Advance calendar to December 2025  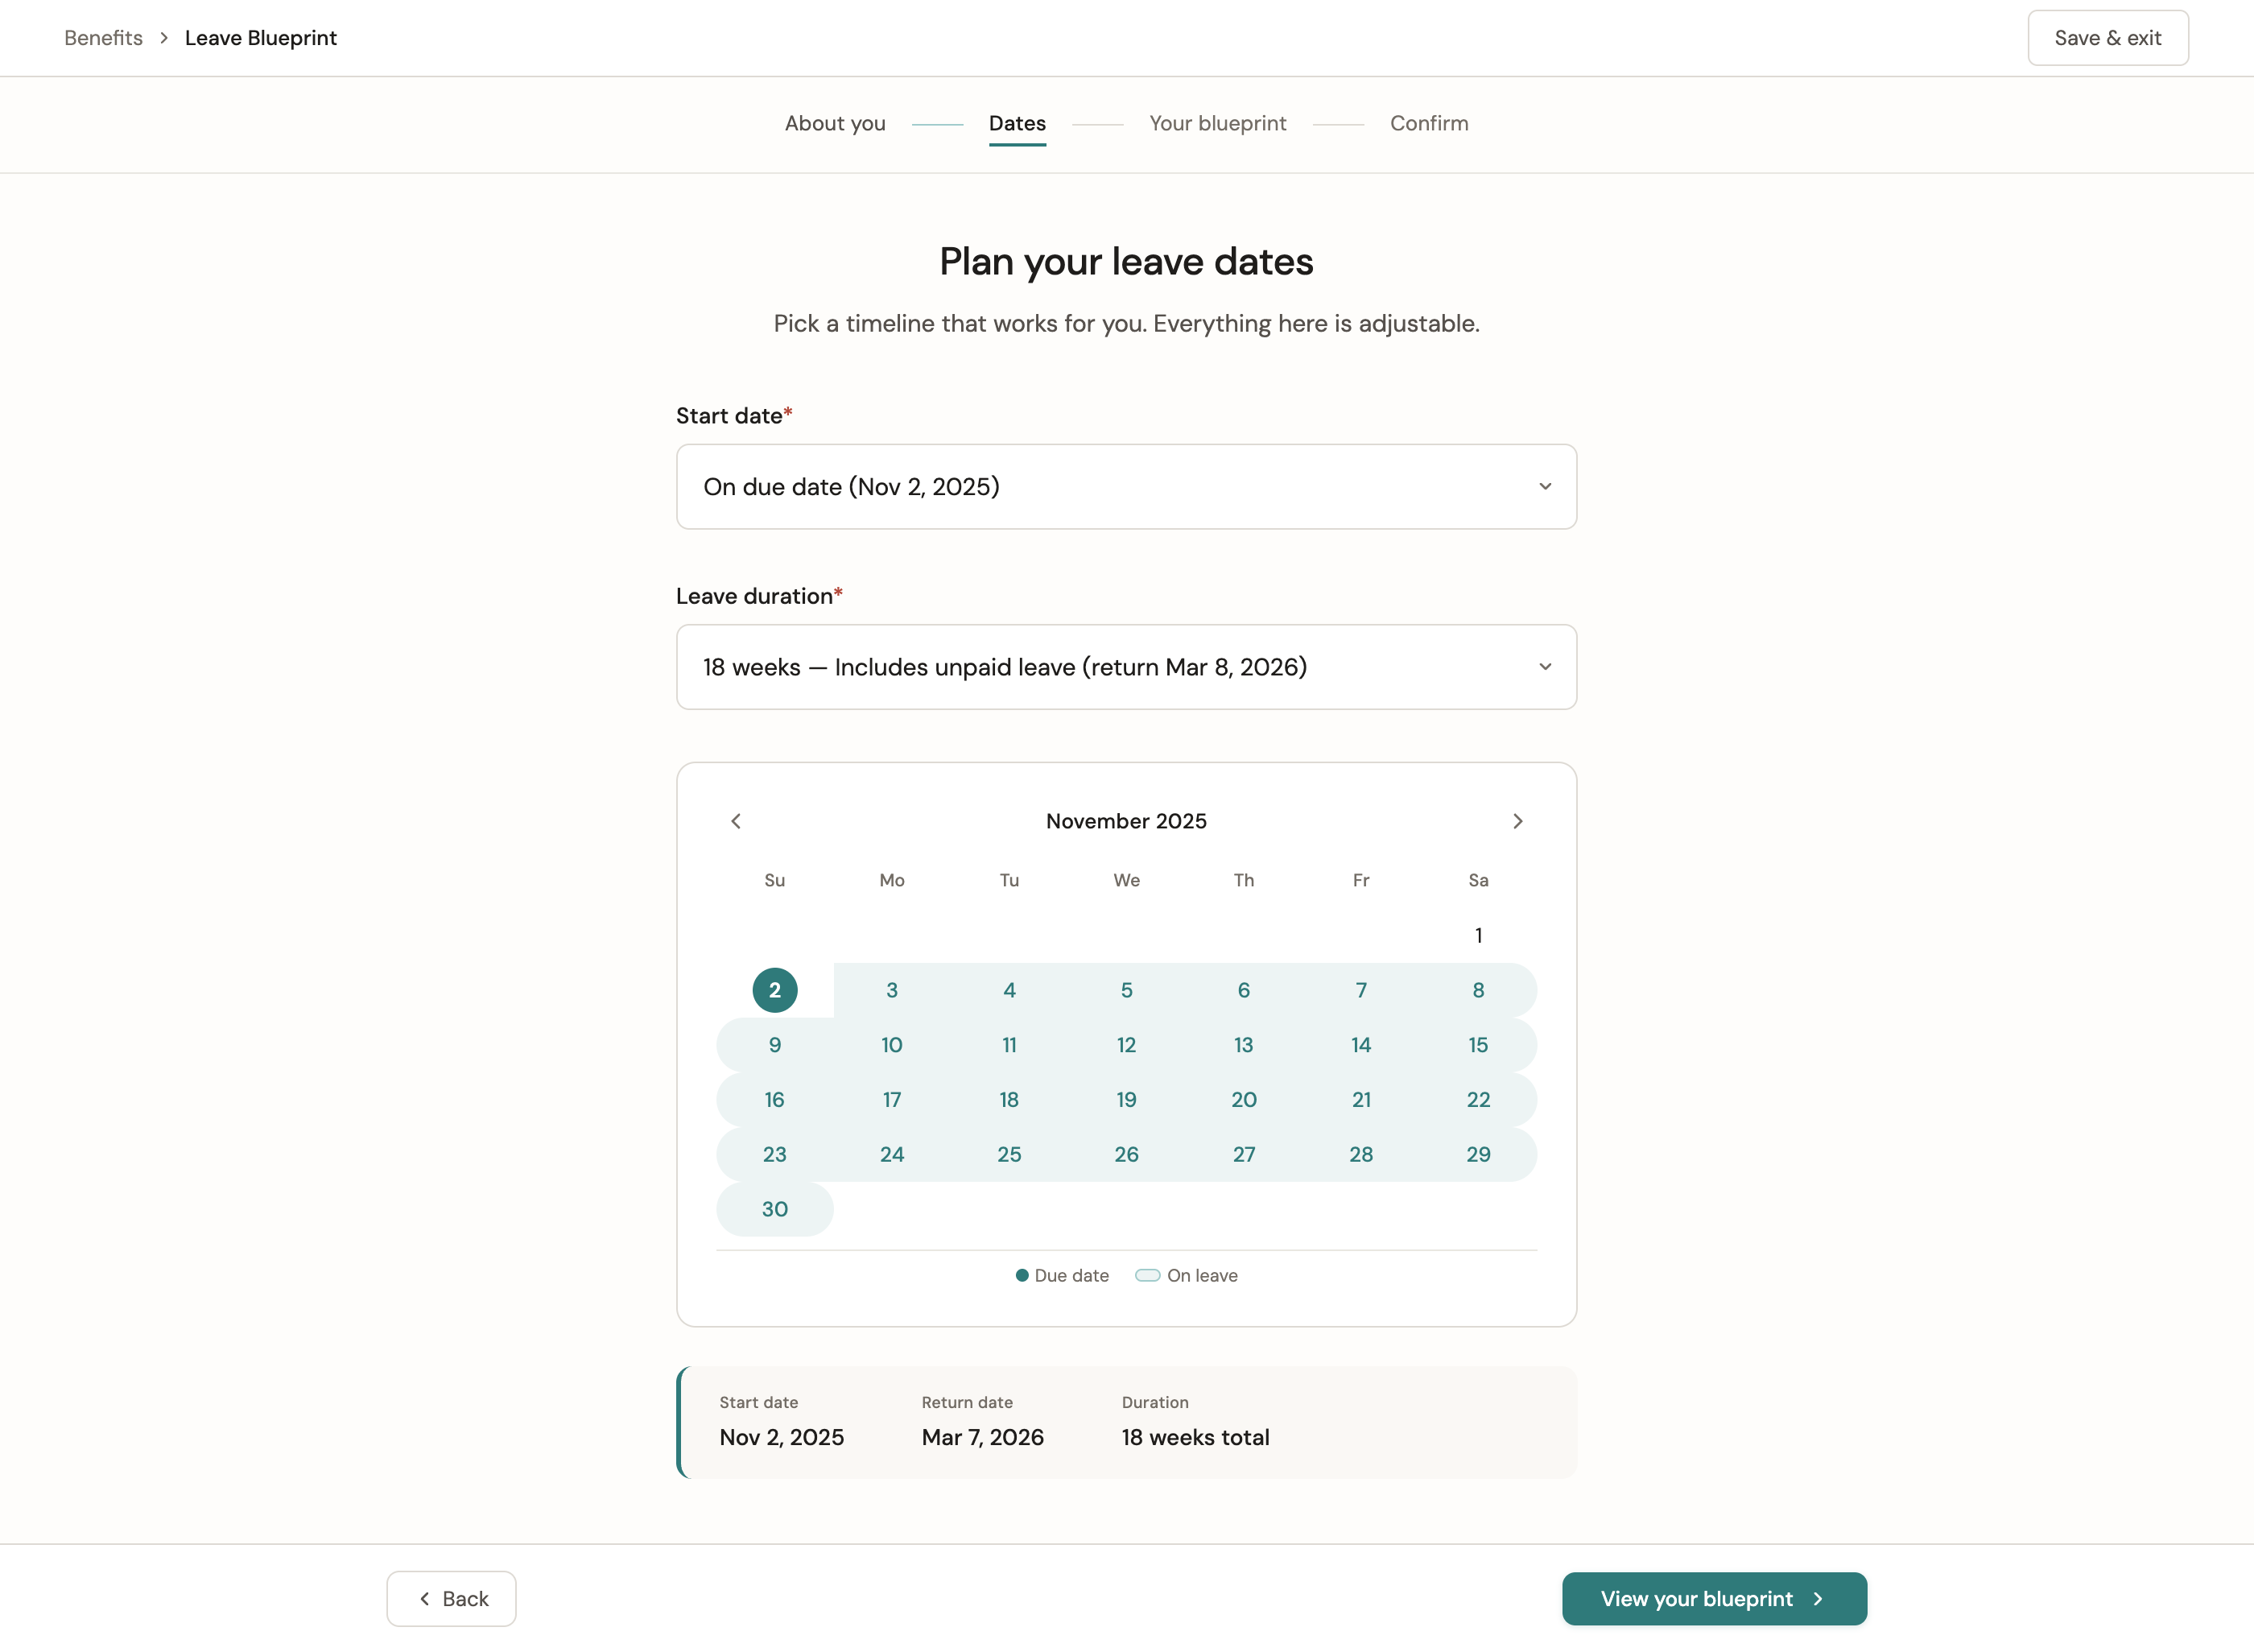pos(1518,821)
